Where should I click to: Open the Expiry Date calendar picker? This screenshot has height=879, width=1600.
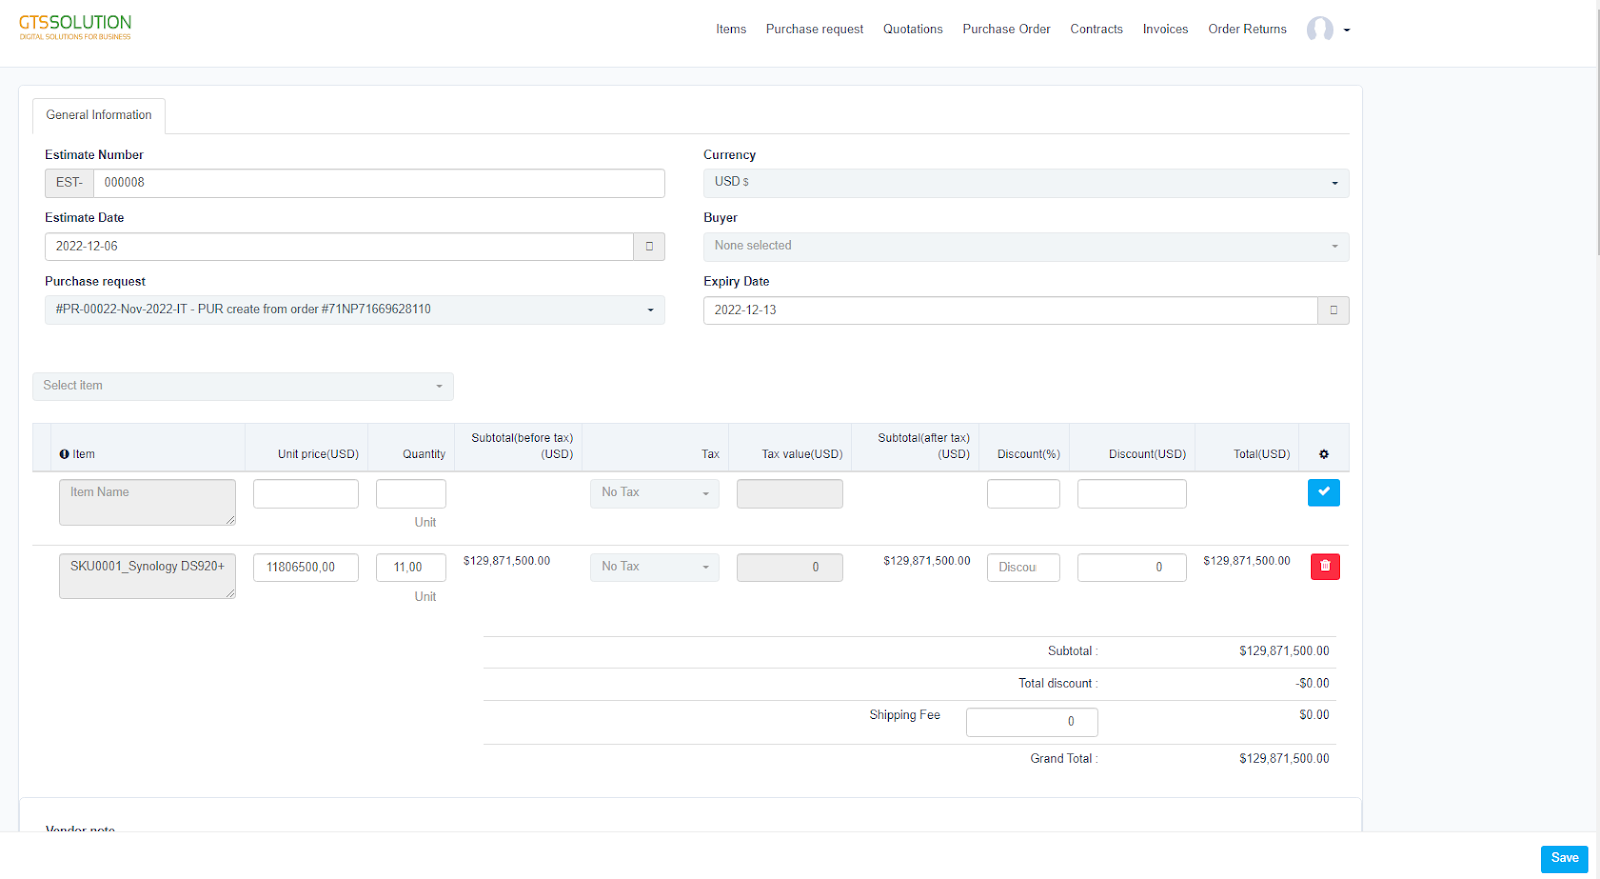(1333, 310)
